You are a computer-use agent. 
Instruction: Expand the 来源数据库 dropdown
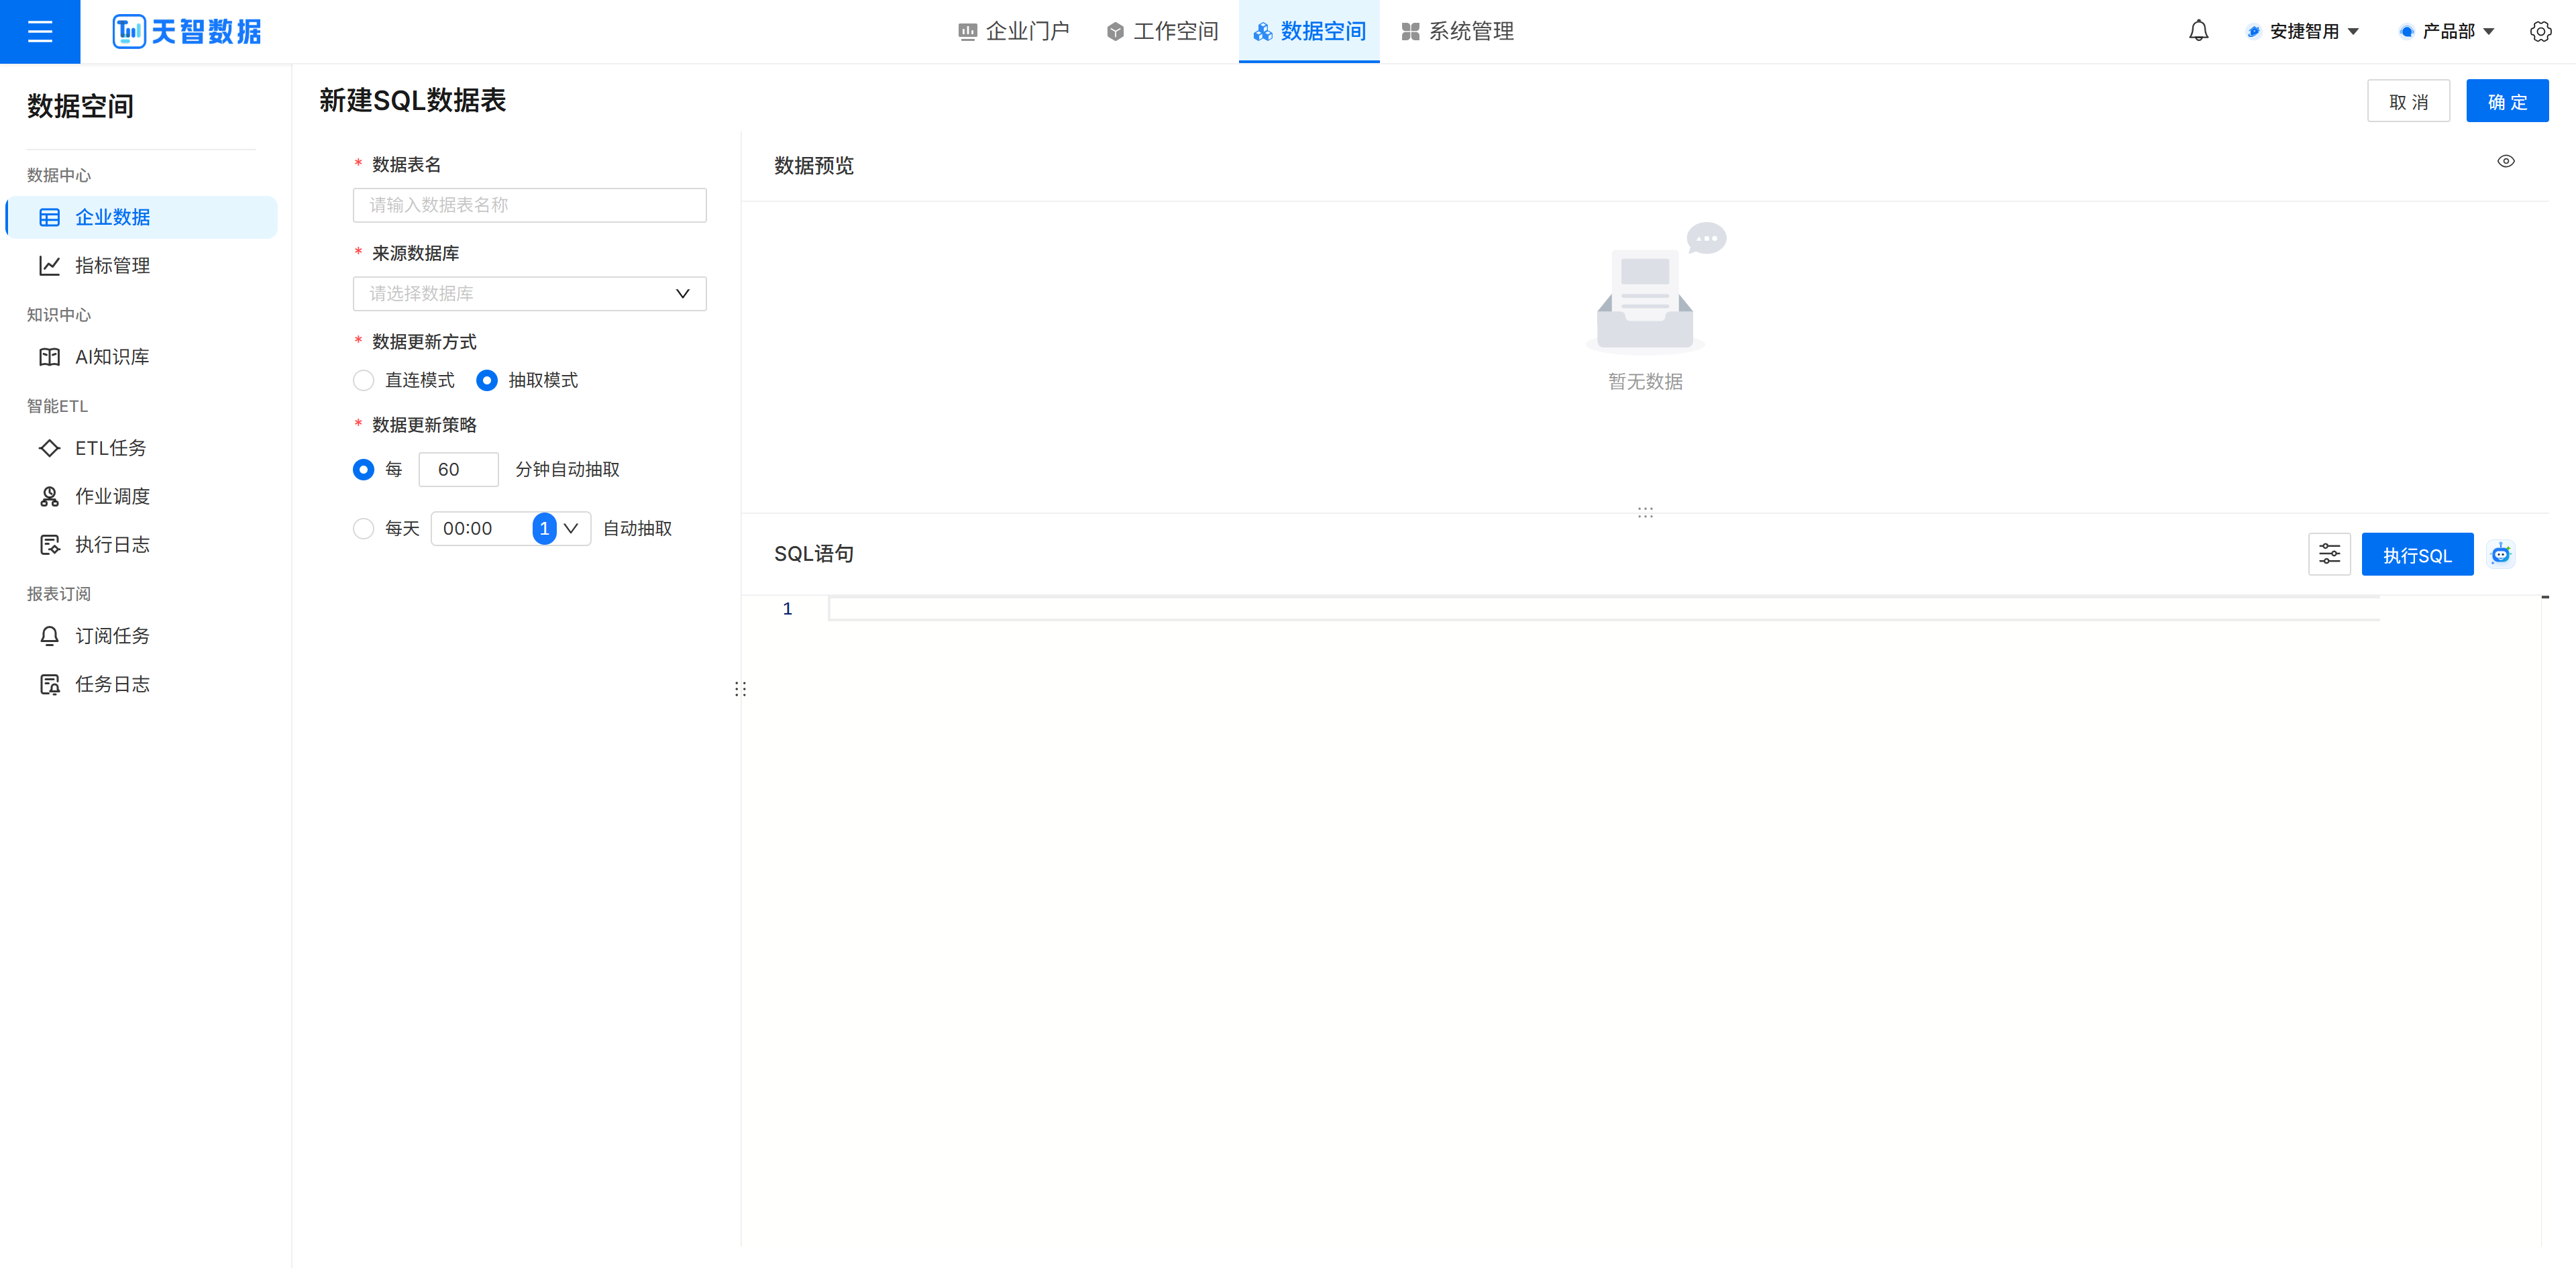point(529,294)
